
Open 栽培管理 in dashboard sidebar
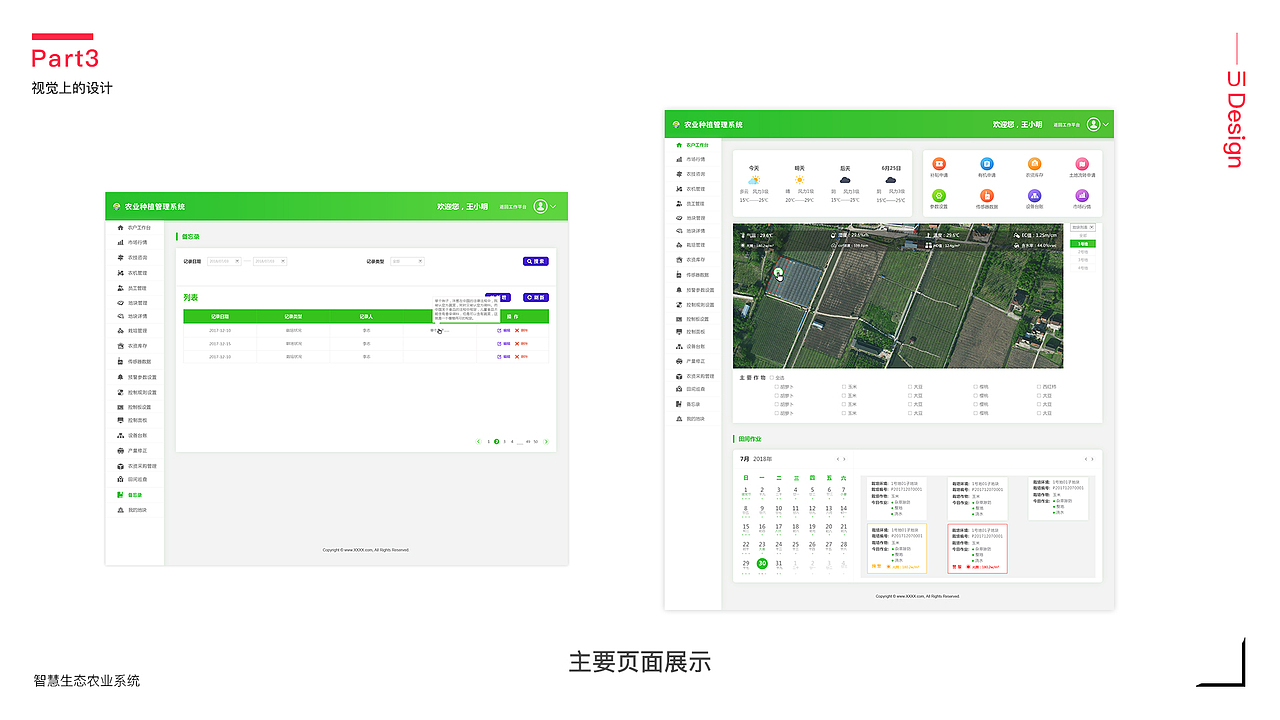(695, 245)
